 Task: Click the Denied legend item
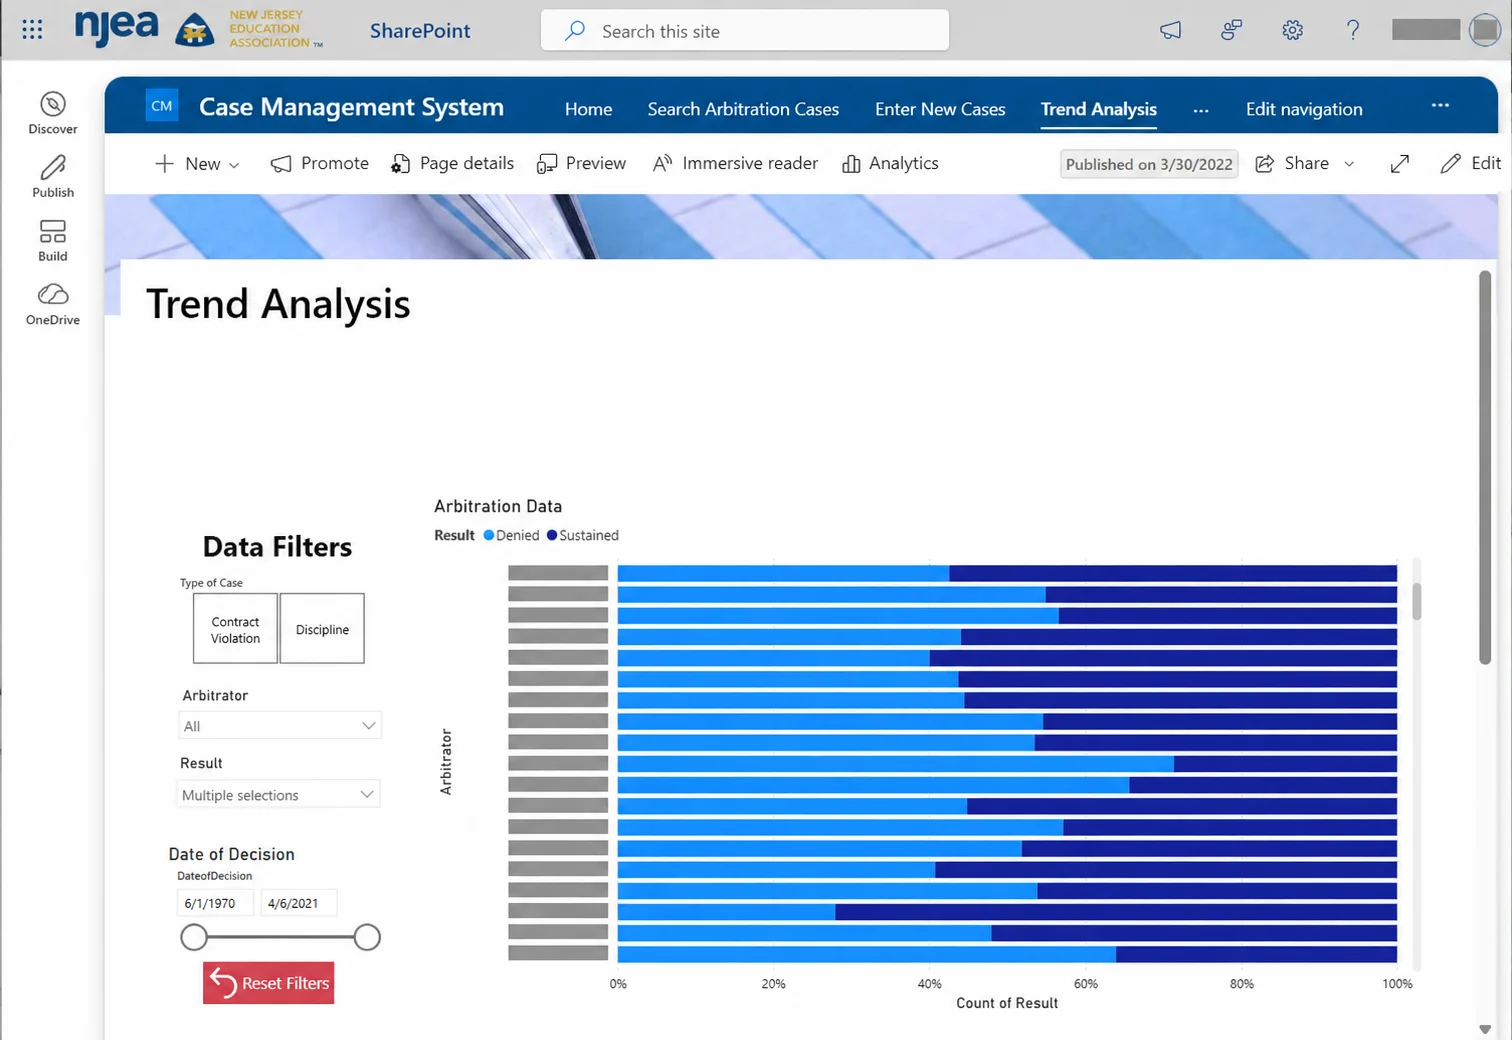[511, 536]
